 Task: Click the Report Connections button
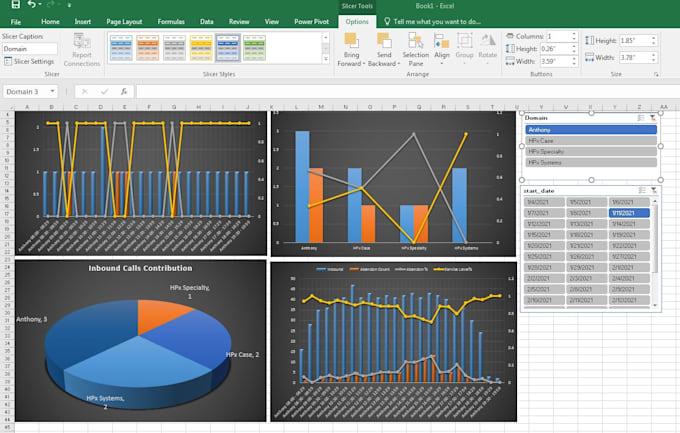82,50
